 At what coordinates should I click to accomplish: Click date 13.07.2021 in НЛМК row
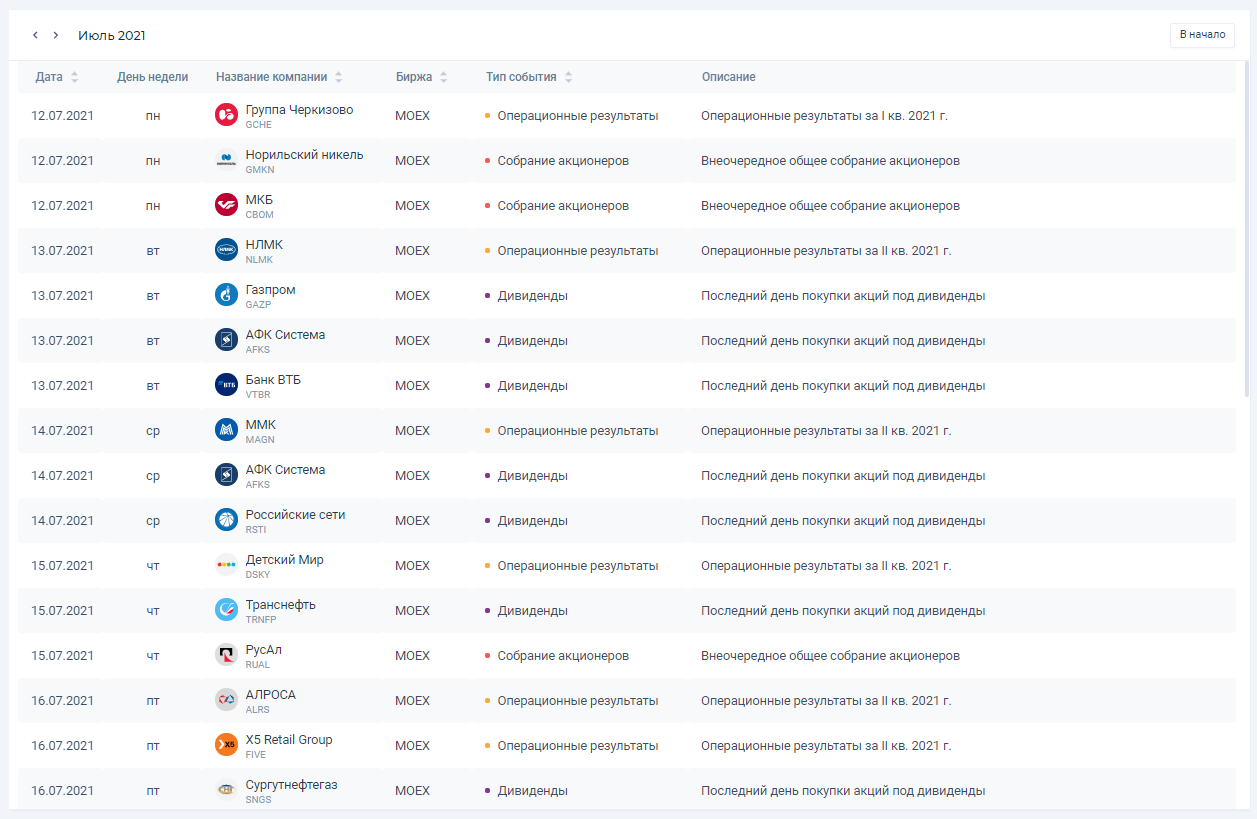[x=62, y=250]
